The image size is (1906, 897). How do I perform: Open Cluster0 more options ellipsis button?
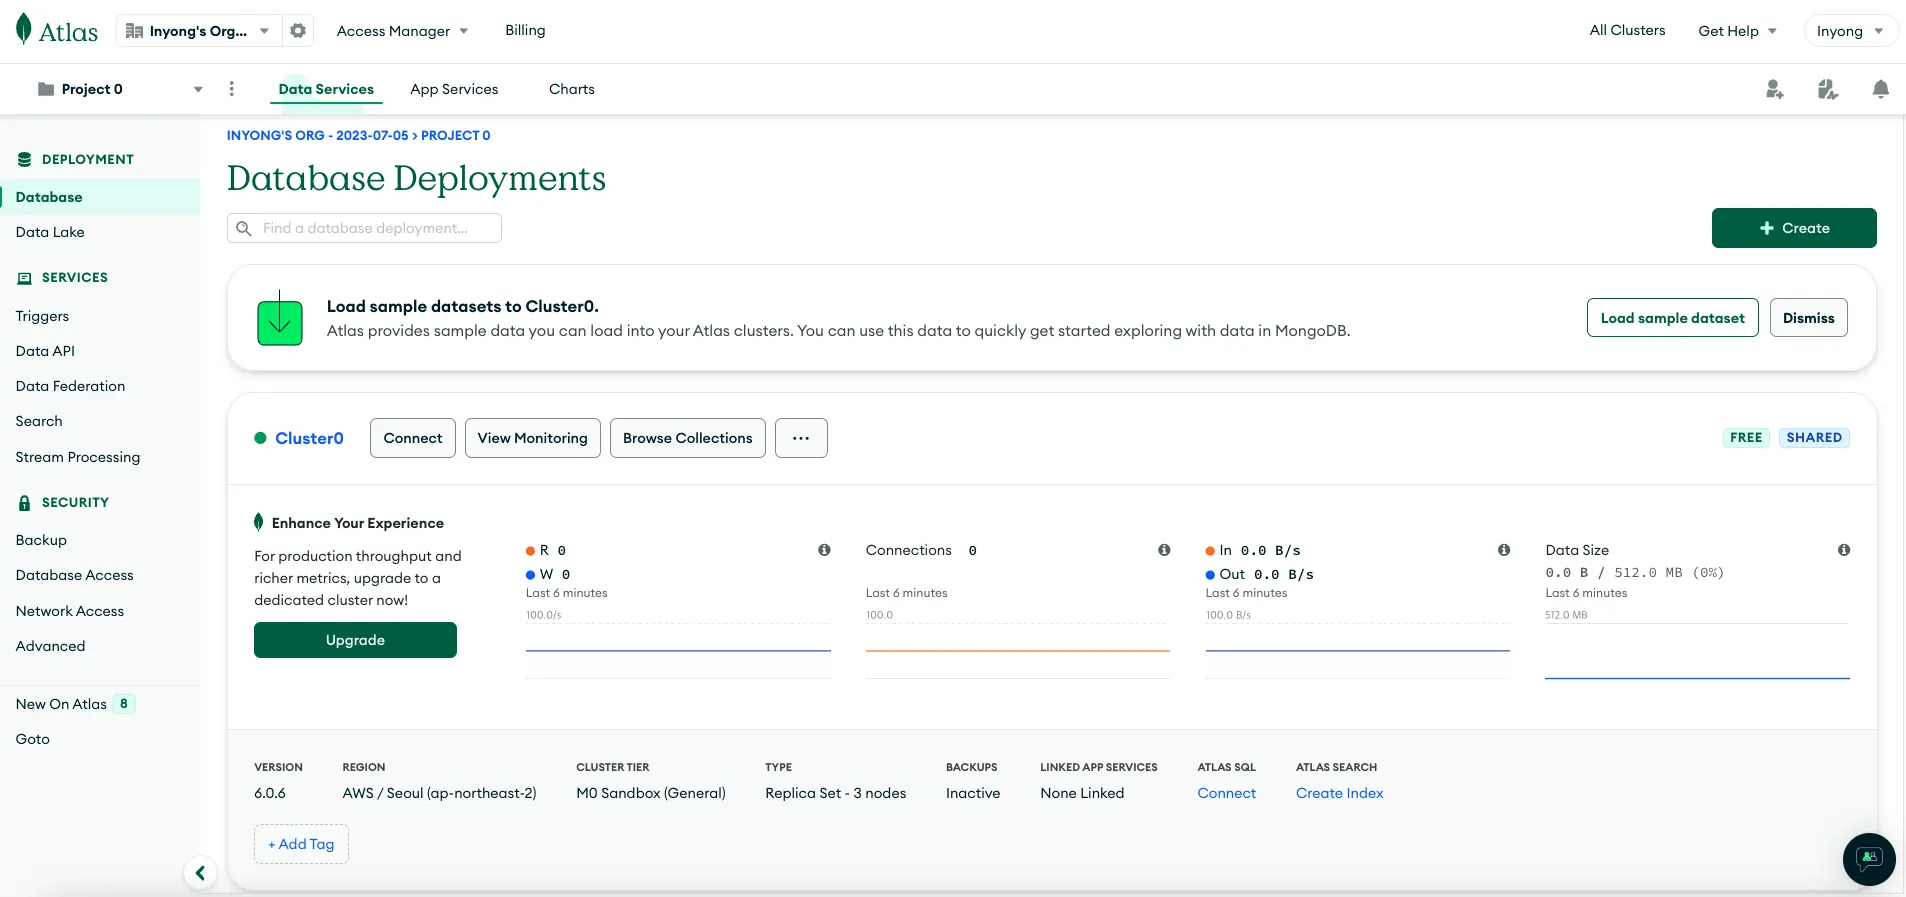click(x=801, y=438)
